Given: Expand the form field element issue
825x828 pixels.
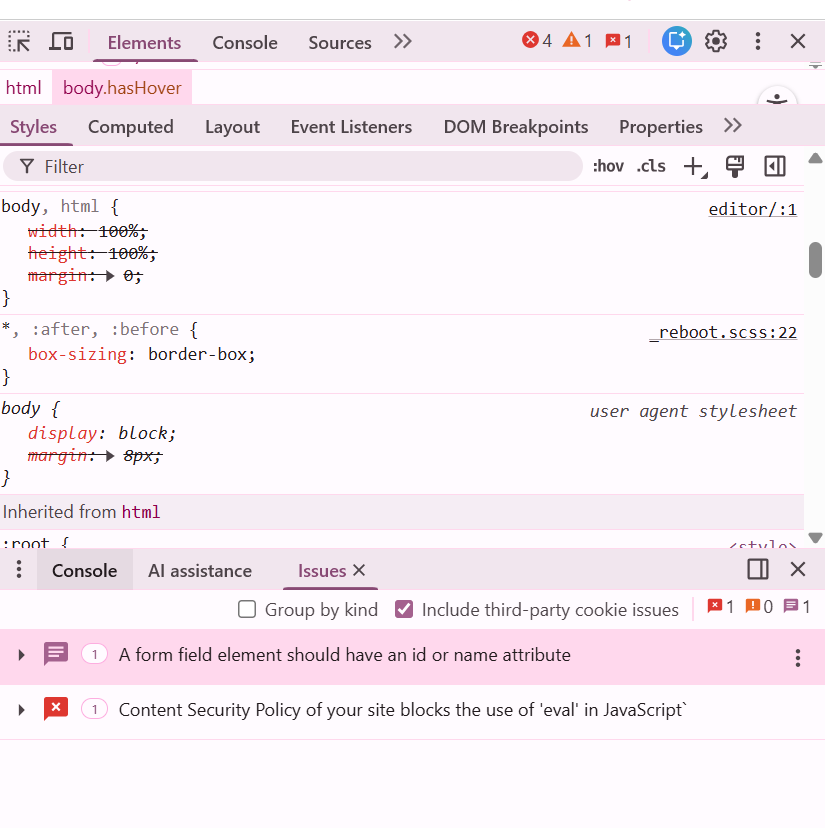Looking at the screenshot, I should point(21,655).
